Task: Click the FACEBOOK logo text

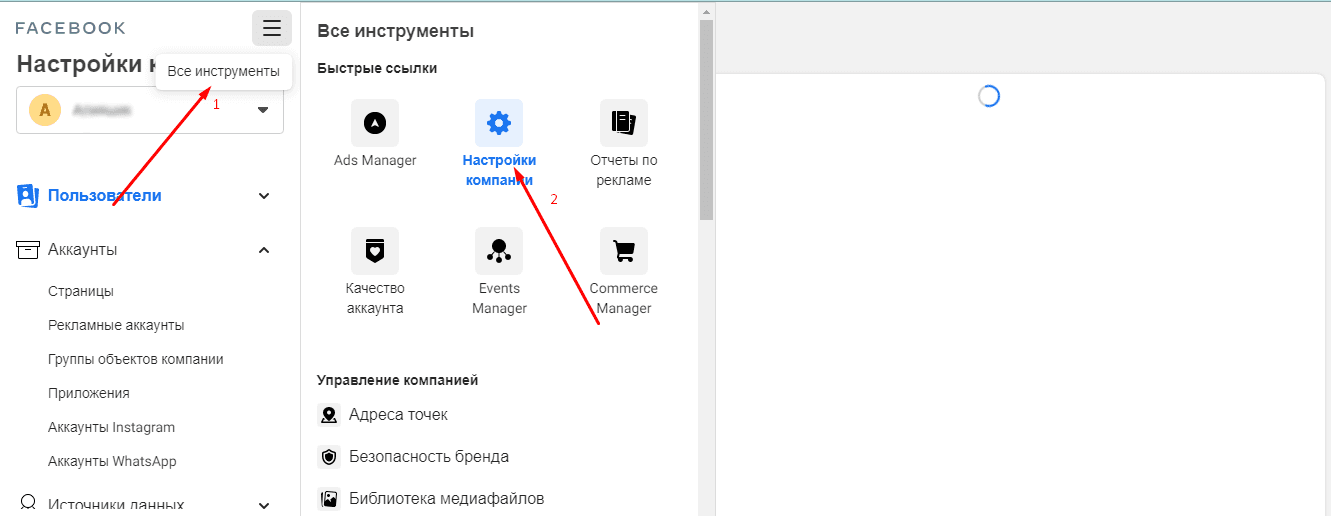Action: [71, 28]
